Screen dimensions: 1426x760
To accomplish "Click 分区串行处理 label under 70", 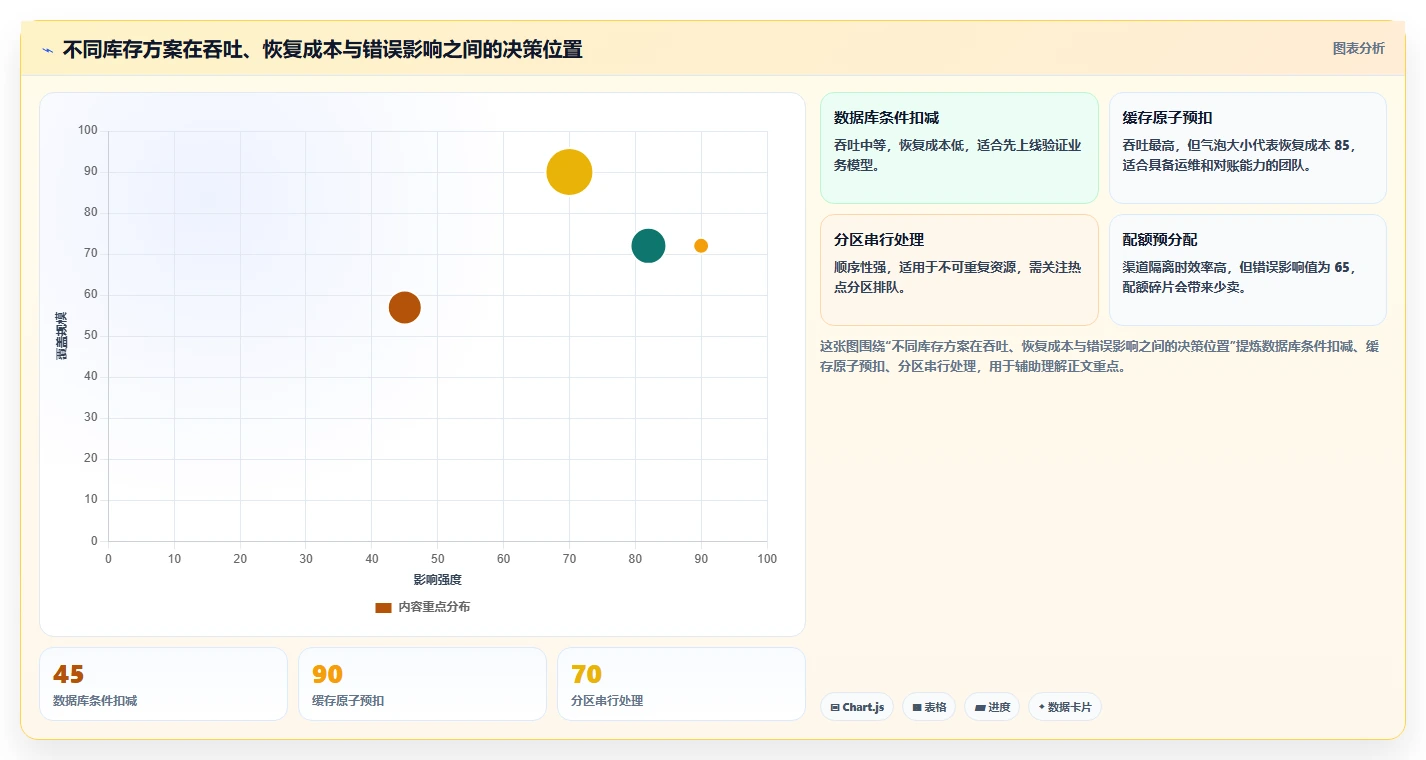I will [607, 701].
